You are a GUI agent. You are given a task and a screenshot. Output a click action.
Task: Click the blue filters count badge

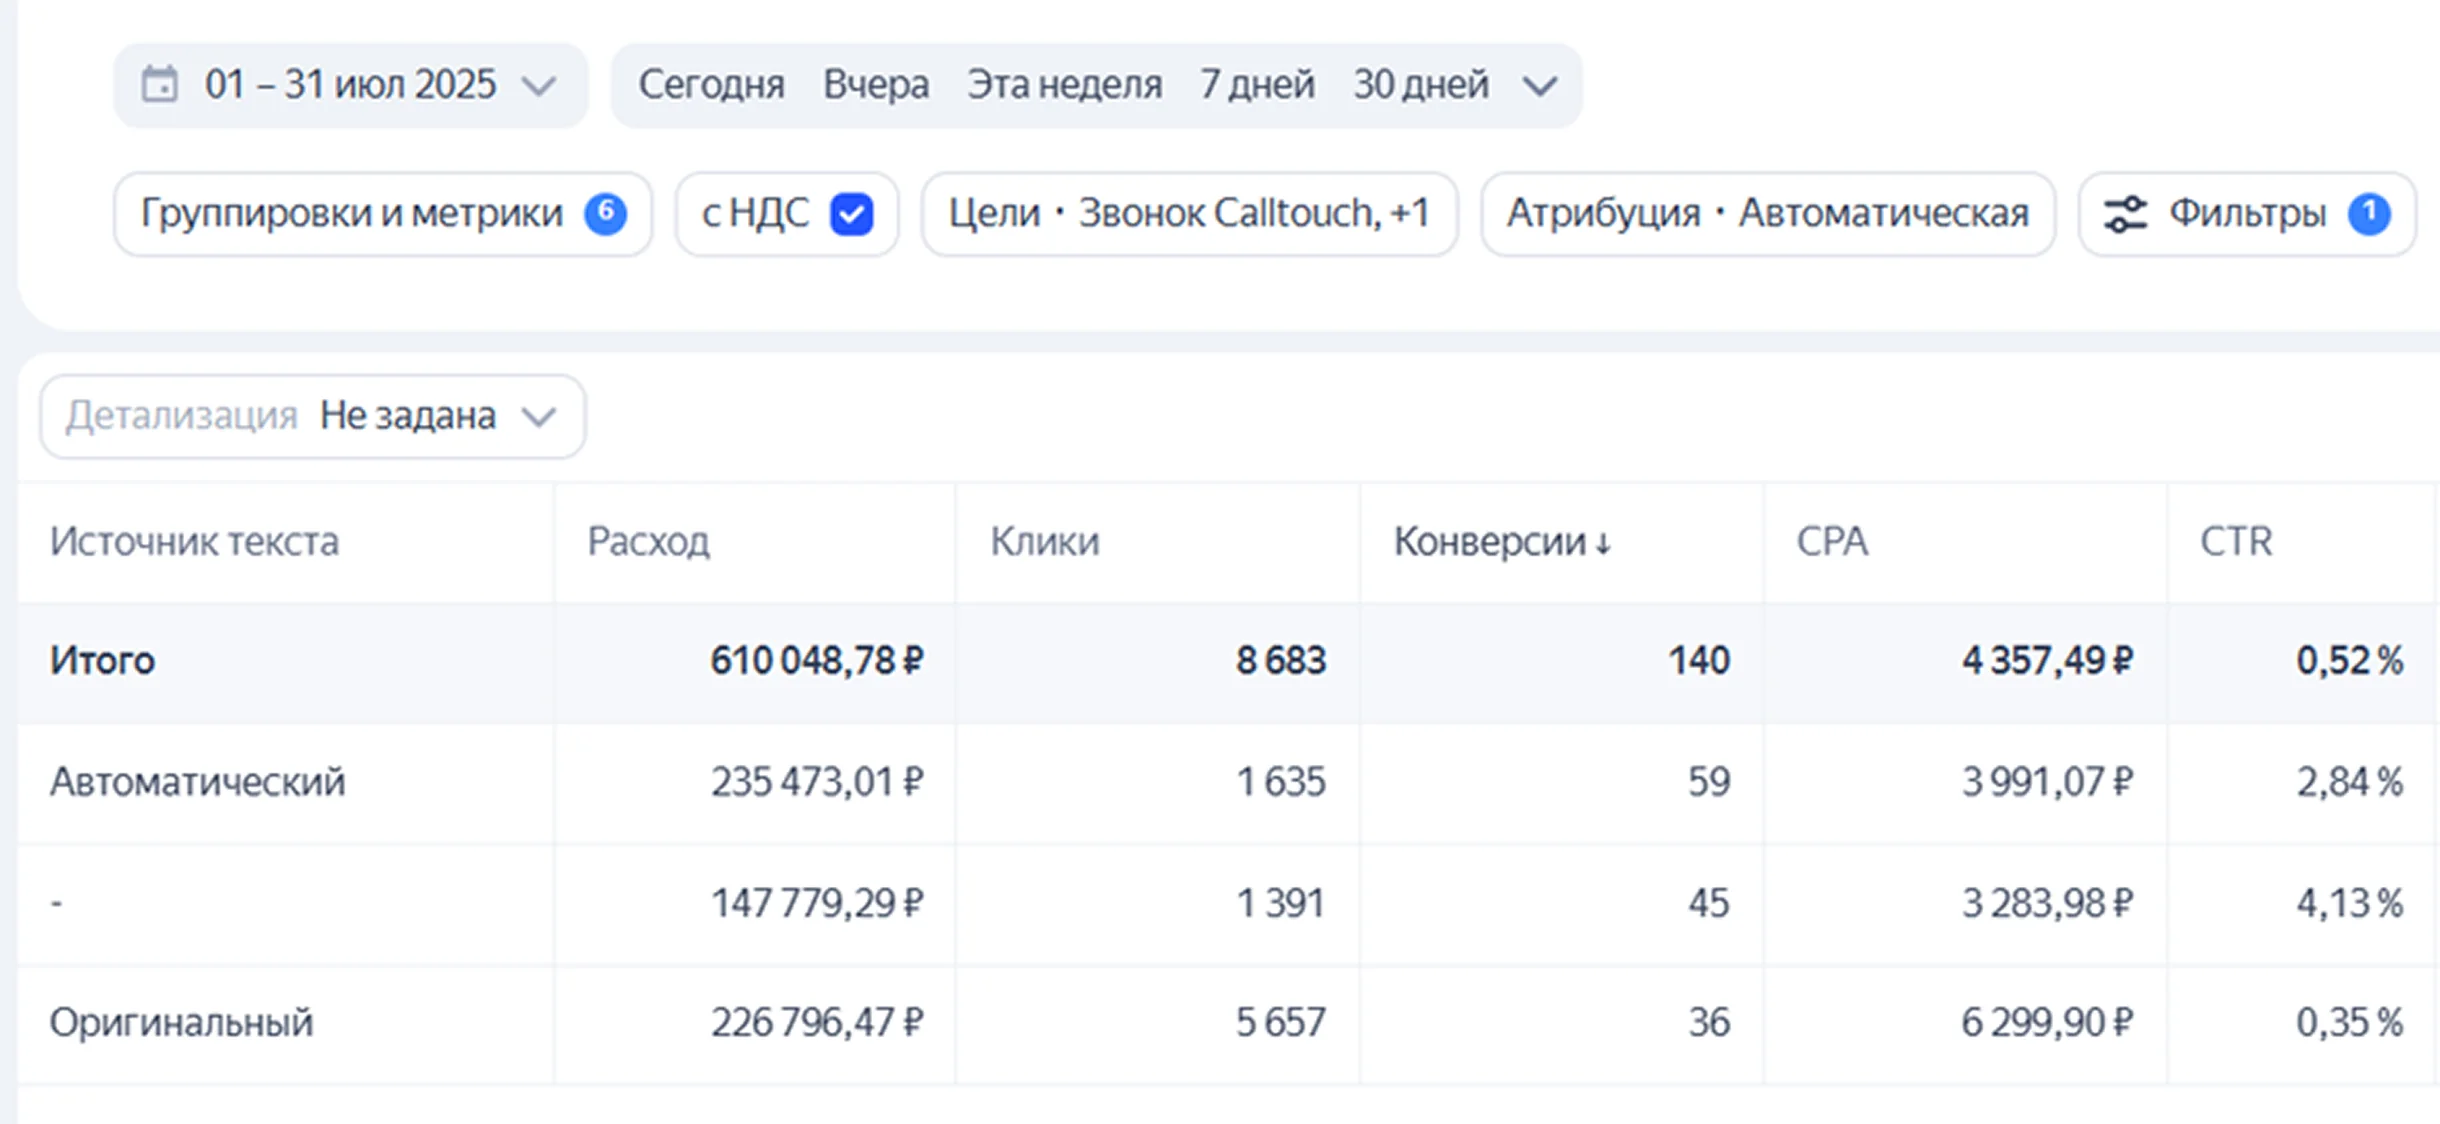[2369, 214]
